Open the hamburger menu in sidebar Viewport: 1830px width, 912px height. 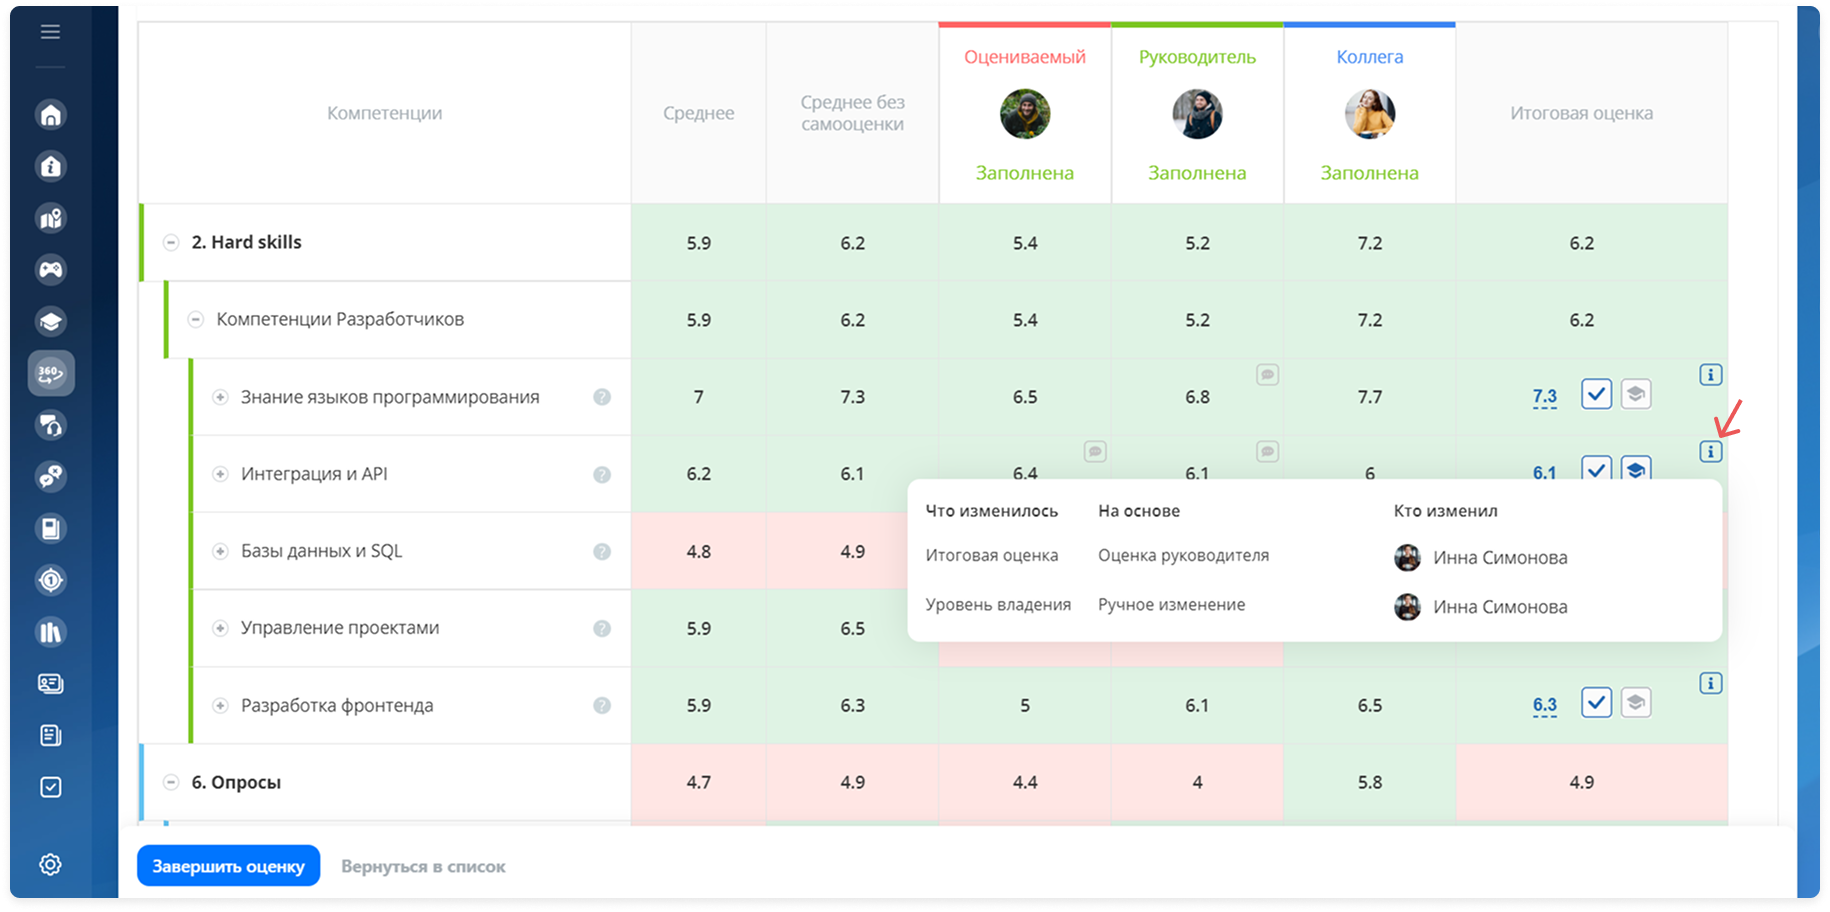[50, 32]
